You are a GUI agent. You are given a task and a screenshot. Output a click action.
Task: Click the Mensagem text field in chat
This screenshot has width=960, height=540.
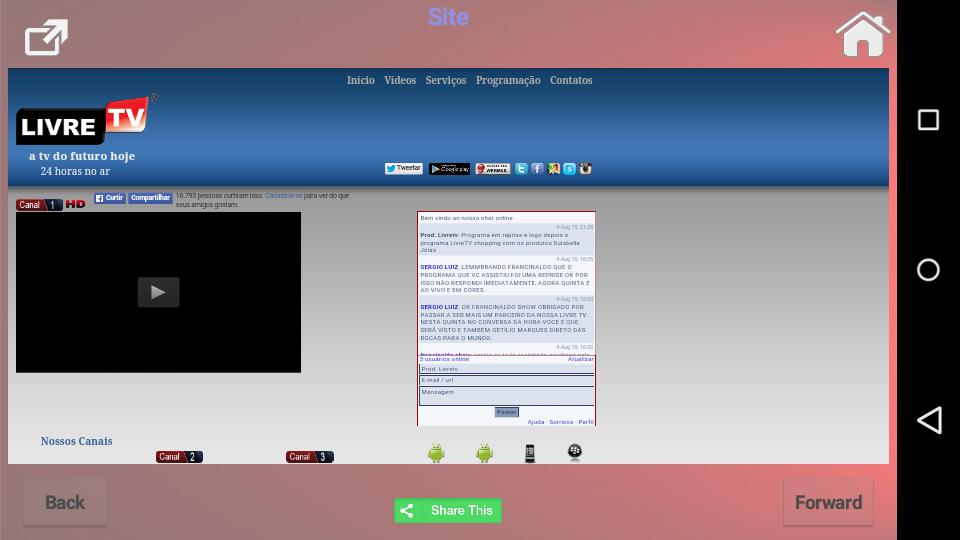click(x=506, y=396)
